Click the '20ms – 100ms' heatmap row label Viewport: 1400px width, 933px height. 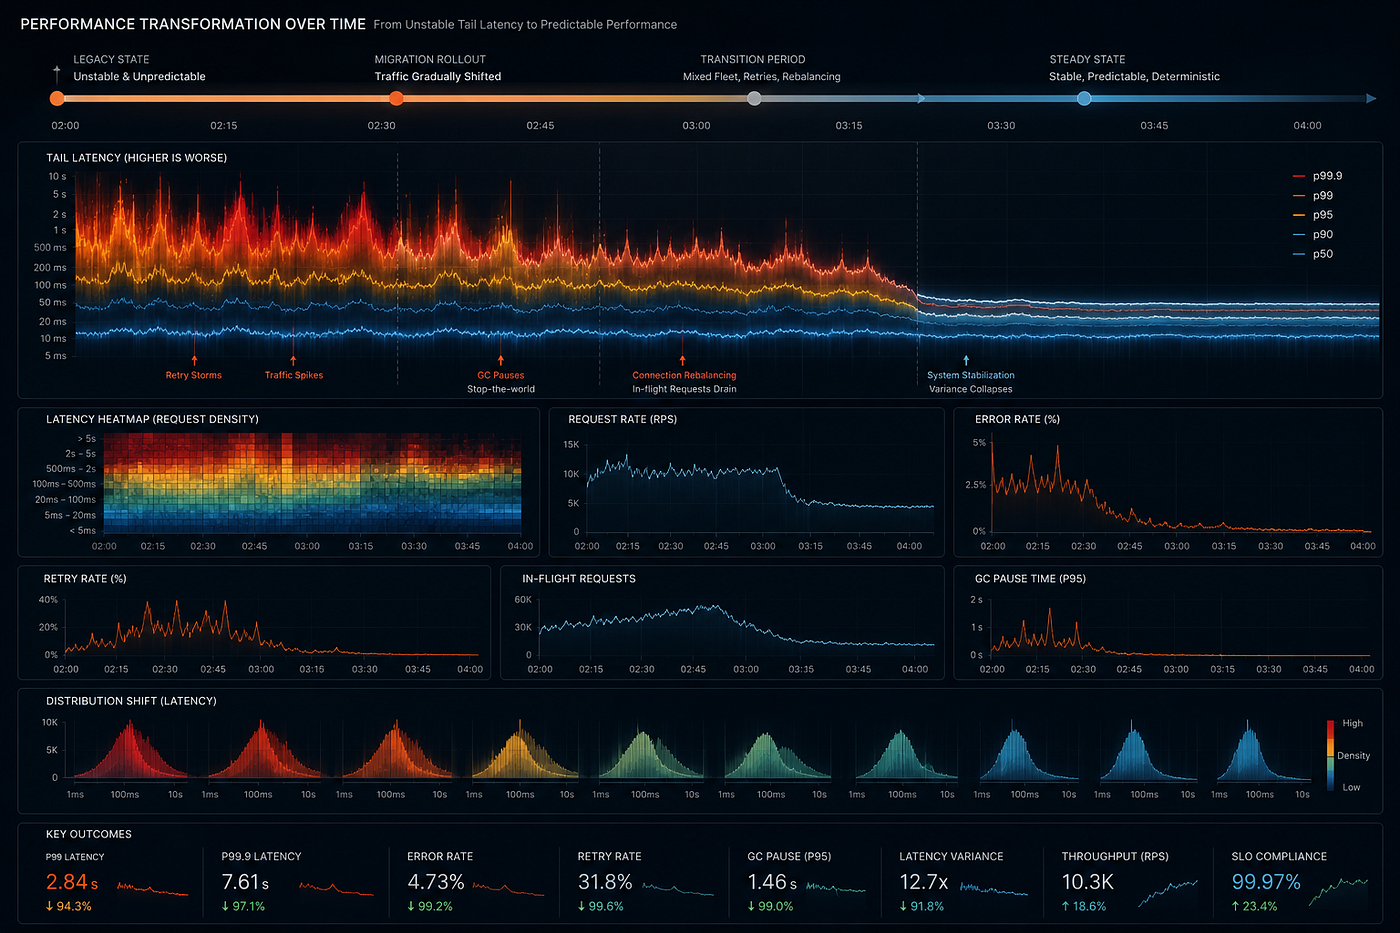pos(65,499)
